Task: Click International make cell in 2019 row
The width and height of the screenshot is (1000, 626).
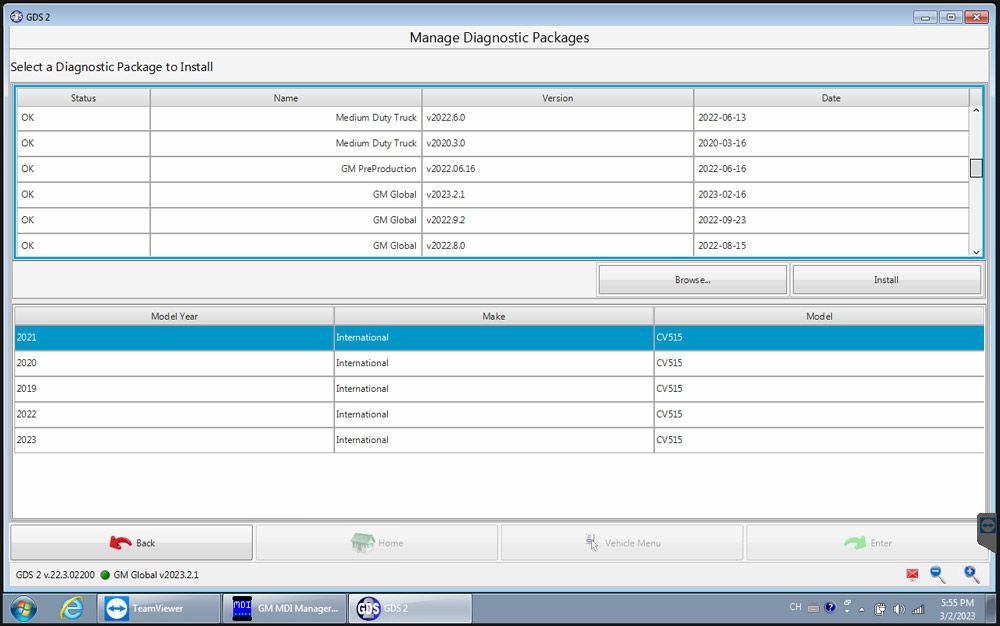Action: [494, 388]
